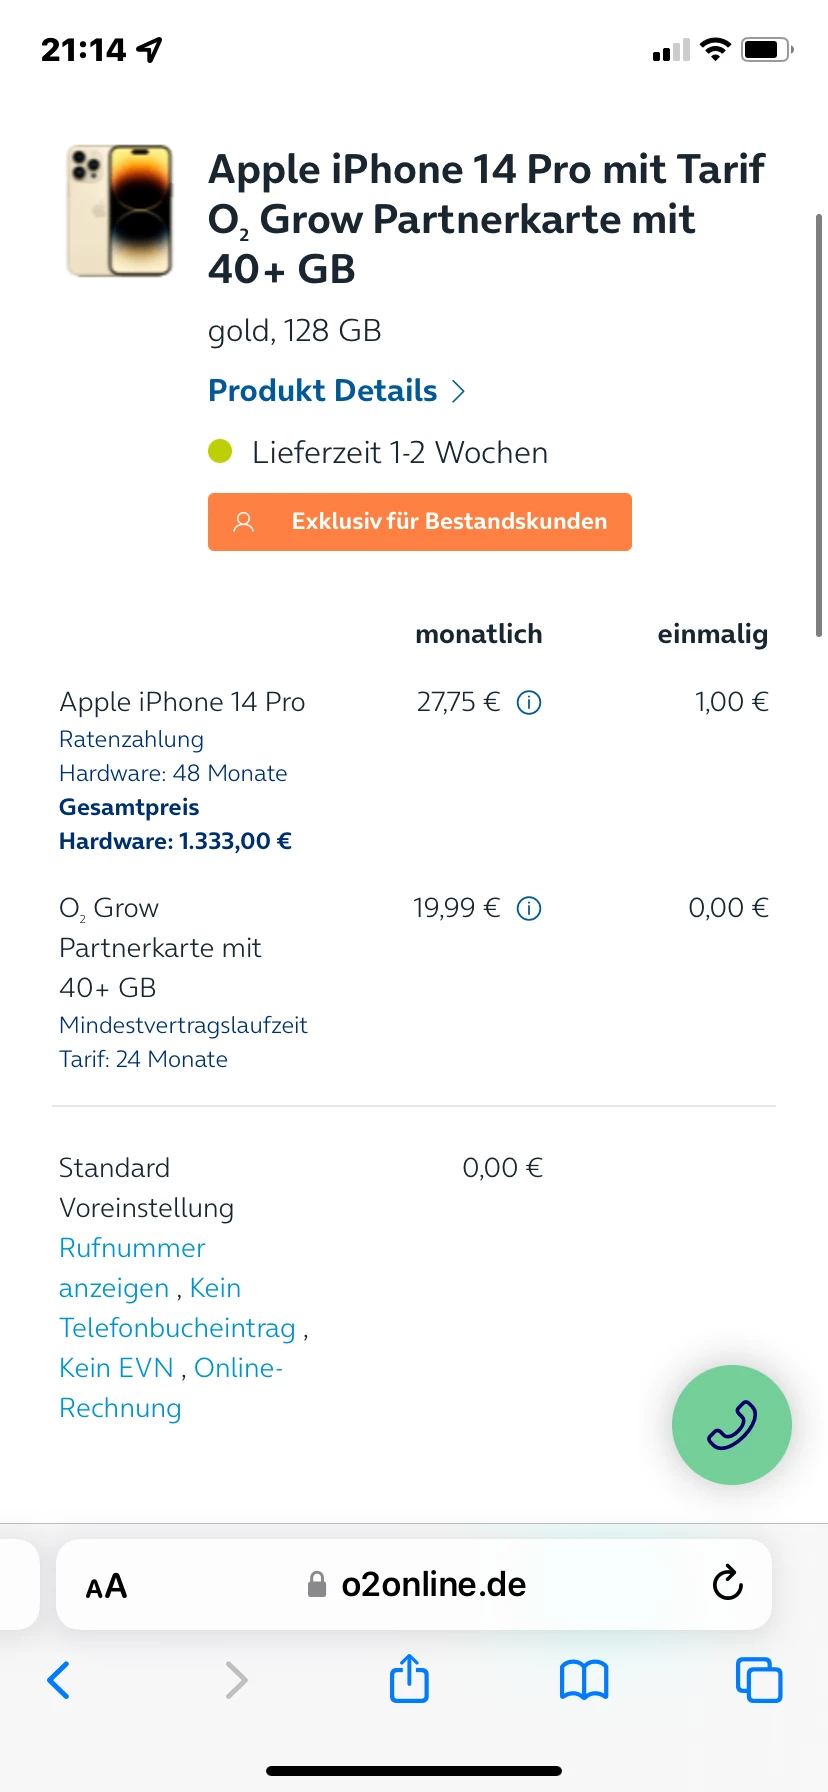Tap the o2online.de address bar
This screenshot has height=1792, width=828.
click(x=414, y=1584)
